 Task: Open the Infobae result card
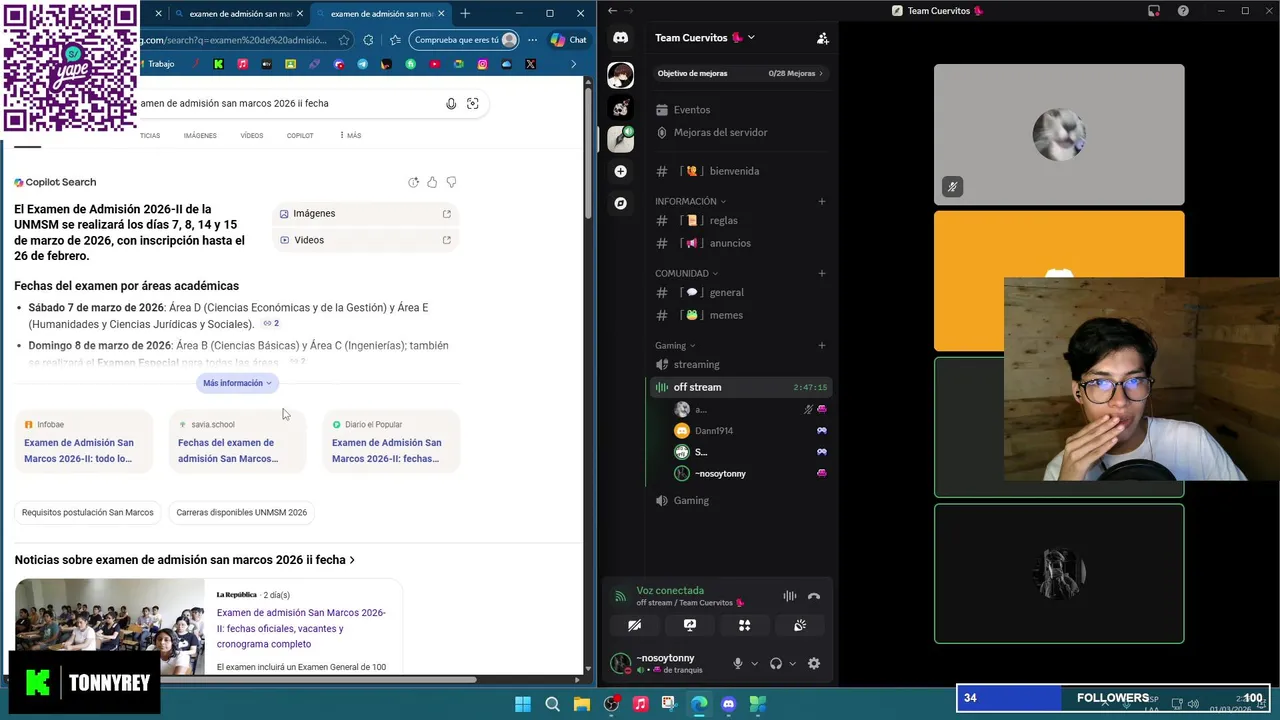pos(84,441)
